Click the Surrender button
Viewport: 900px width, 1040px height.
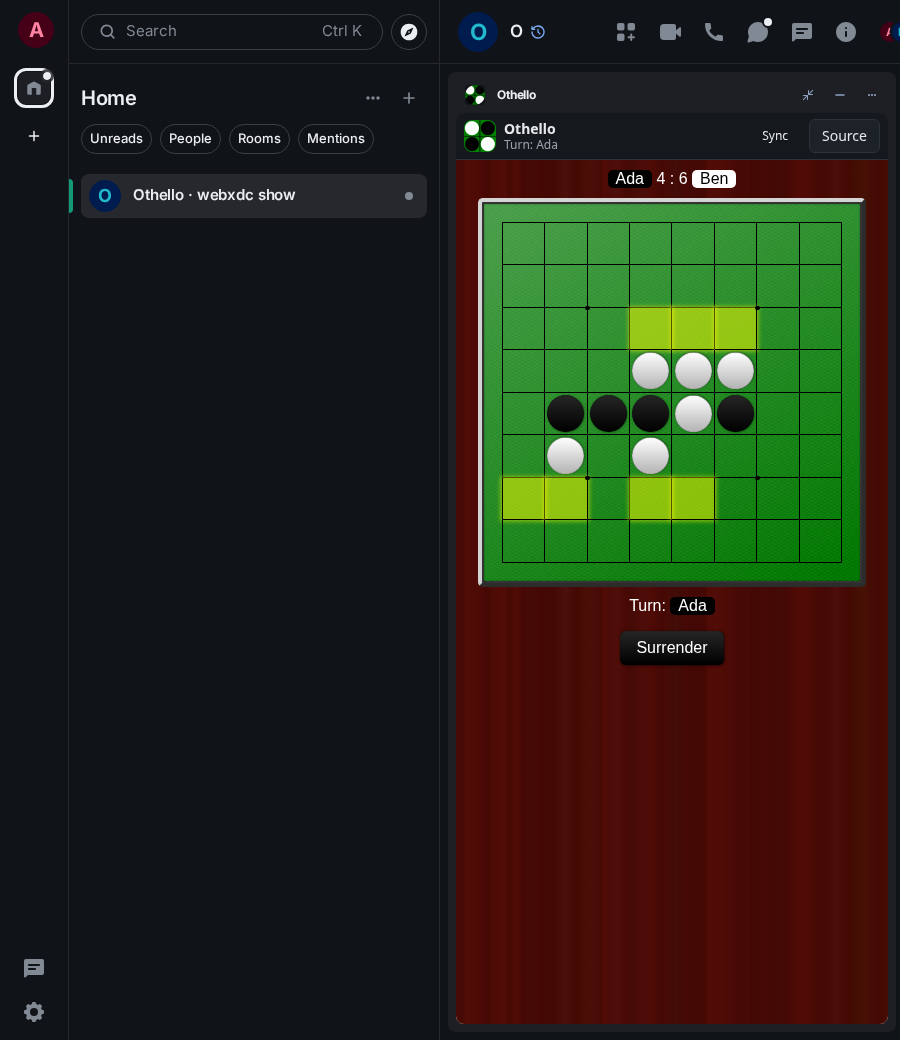click(671, 647)
